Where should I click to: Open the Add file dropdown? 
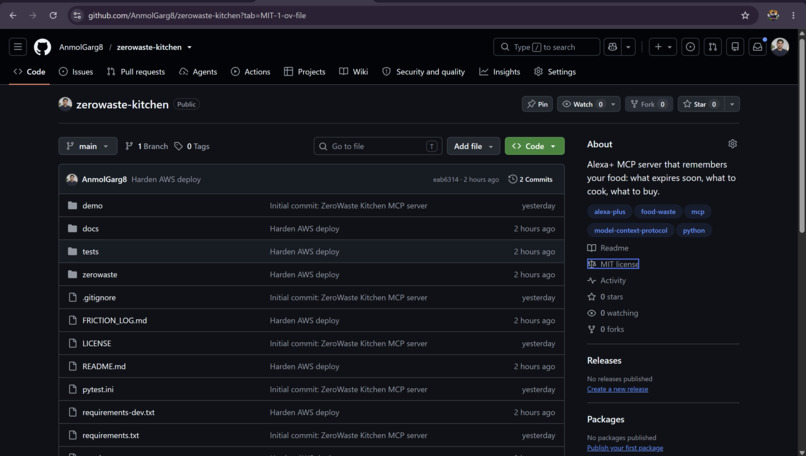tap(473, 146)
